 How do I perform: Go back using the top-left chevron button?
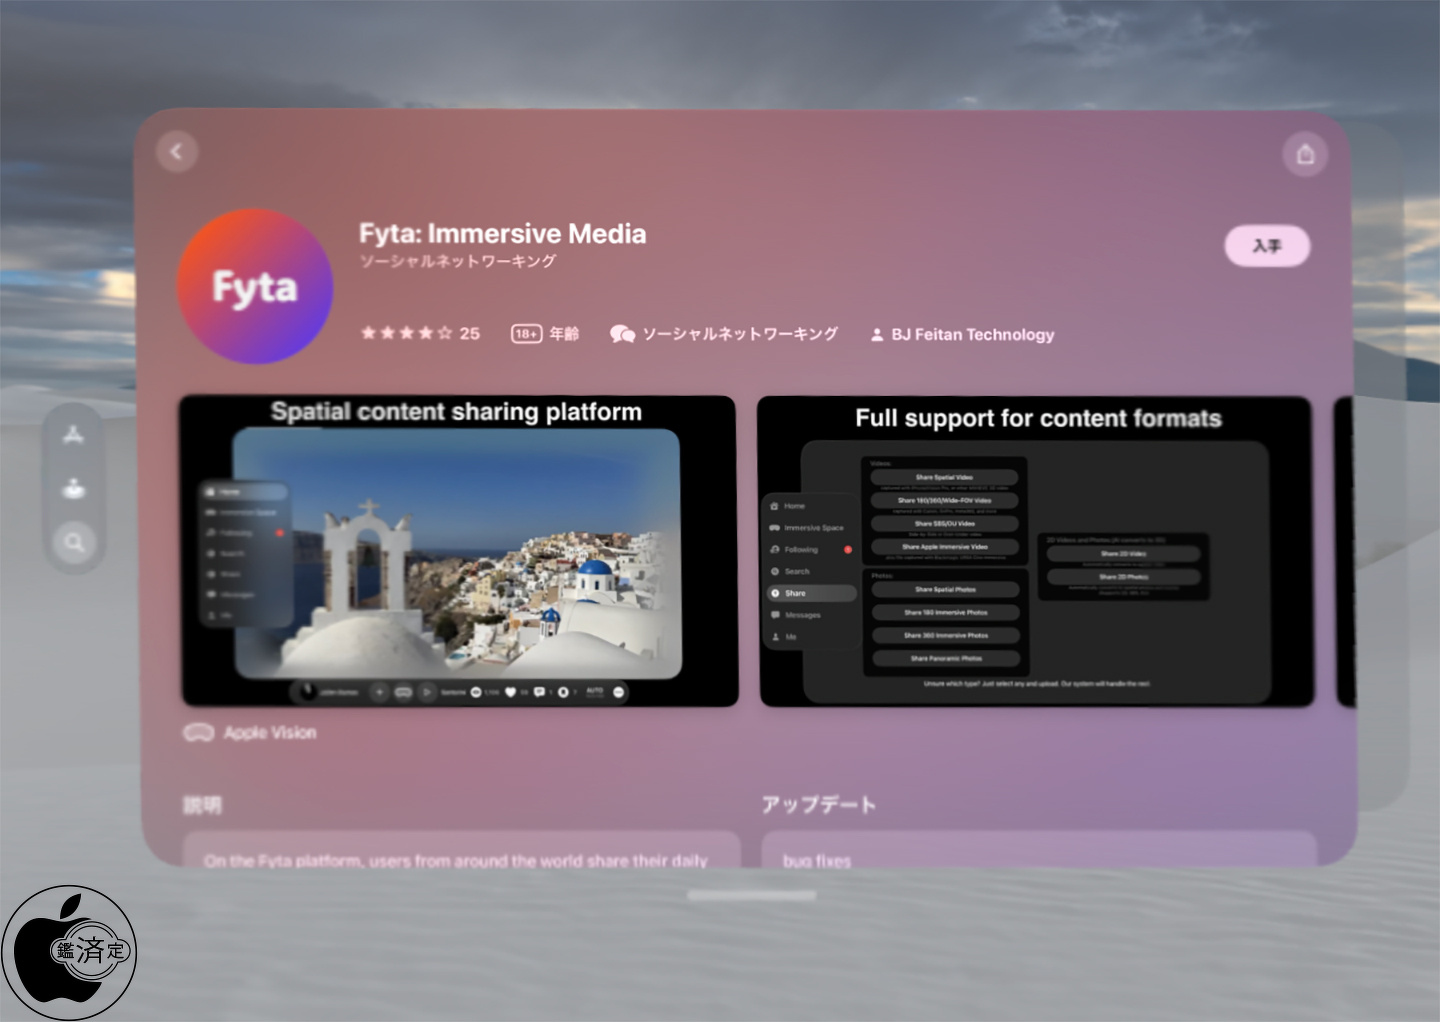pos(177,152)
